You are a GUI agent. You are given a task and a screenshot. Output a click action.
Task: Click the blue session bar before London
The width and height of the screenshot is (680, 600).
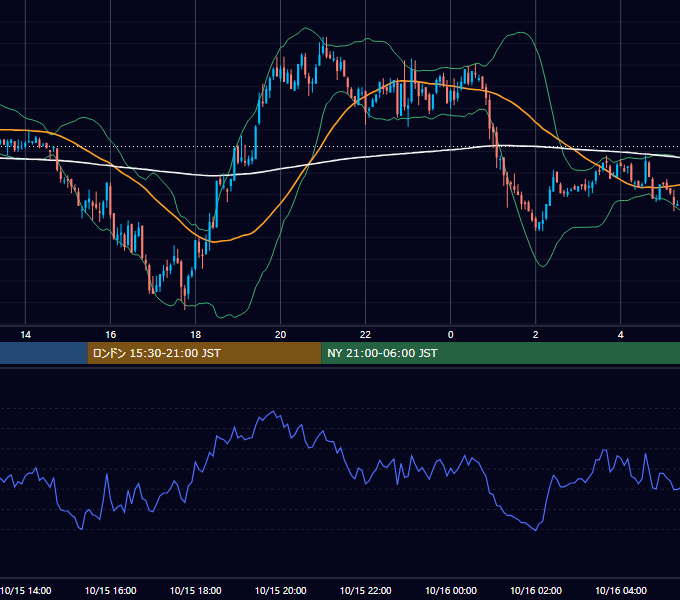click(44, 353)
